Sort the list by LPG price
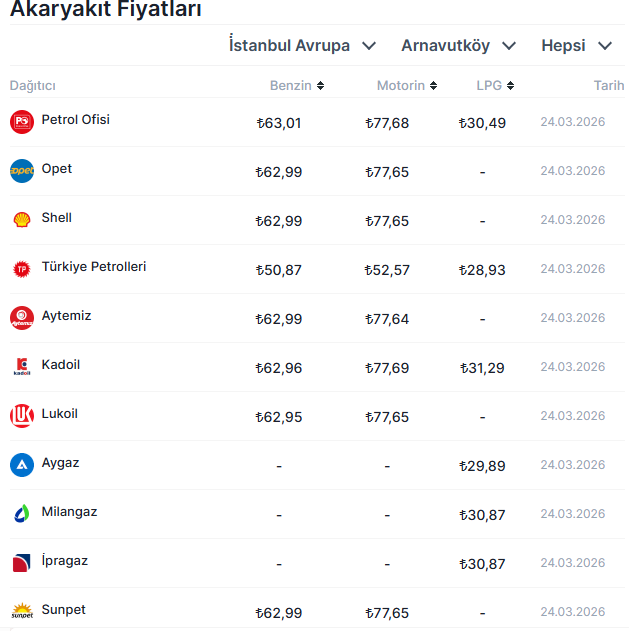The height and width of the screenshot is (631, 629). (x=495, y=86)
